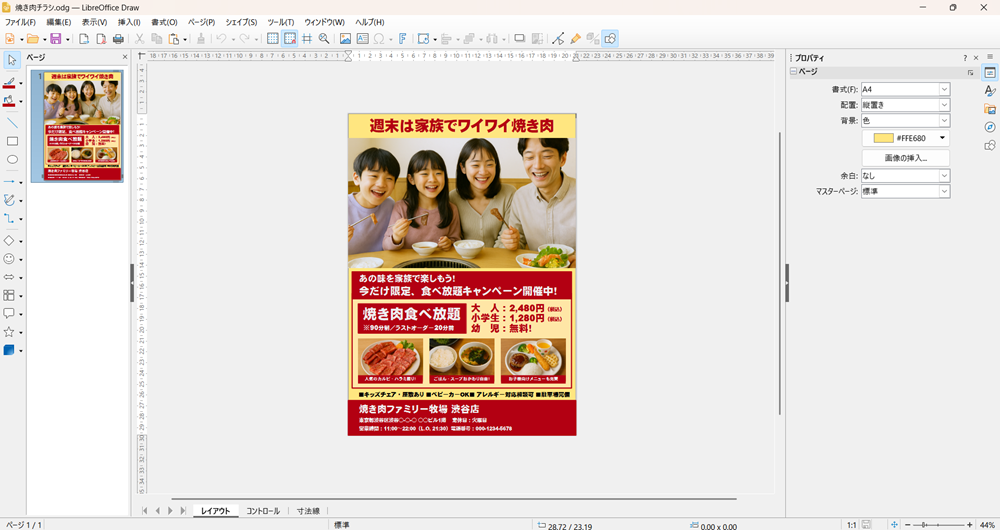Click the Open folder icon
The width and height of the screenshot is (1000, 530).
click(x=33, y=39)
